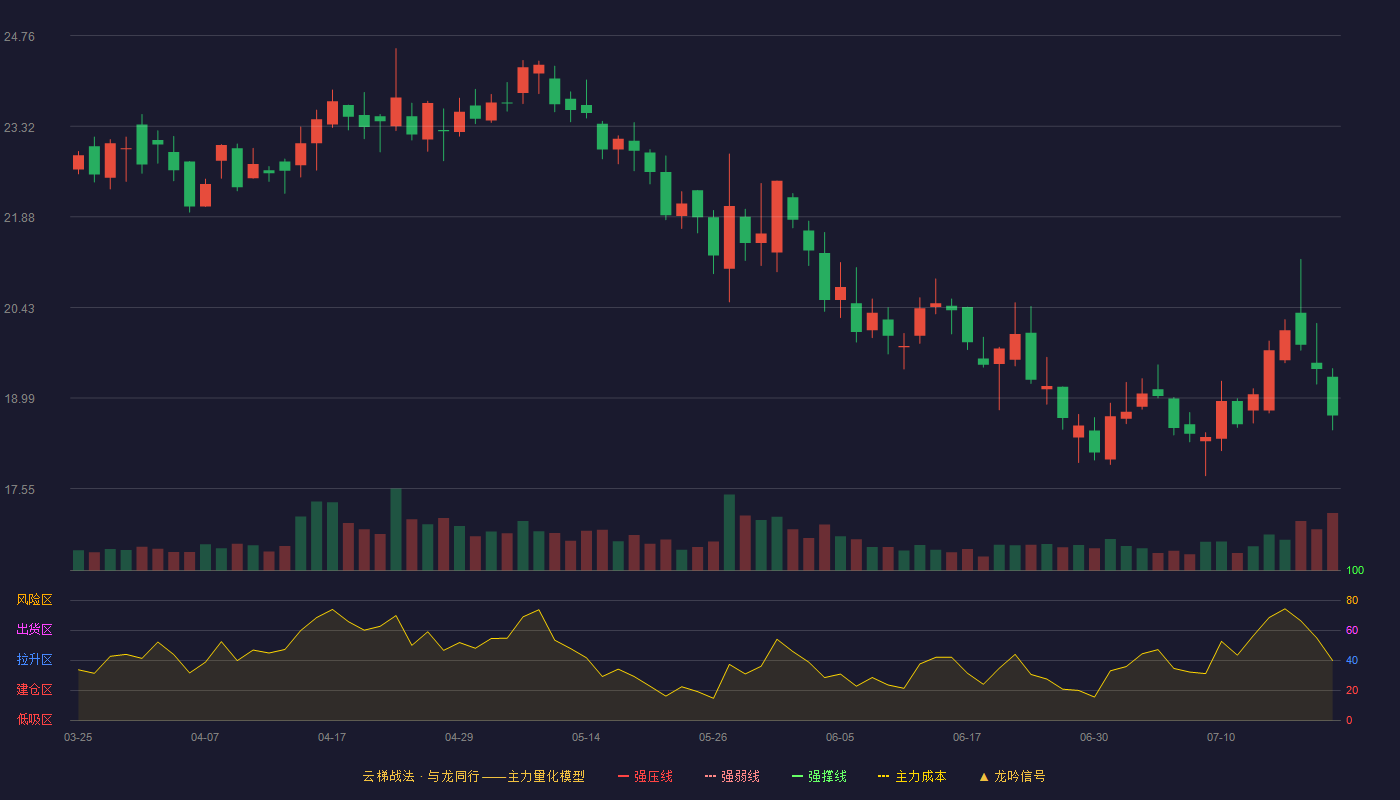Screen dimensions: 1400x800
Task: Select the 建仓区 zone label
Action: pos(34,690)
